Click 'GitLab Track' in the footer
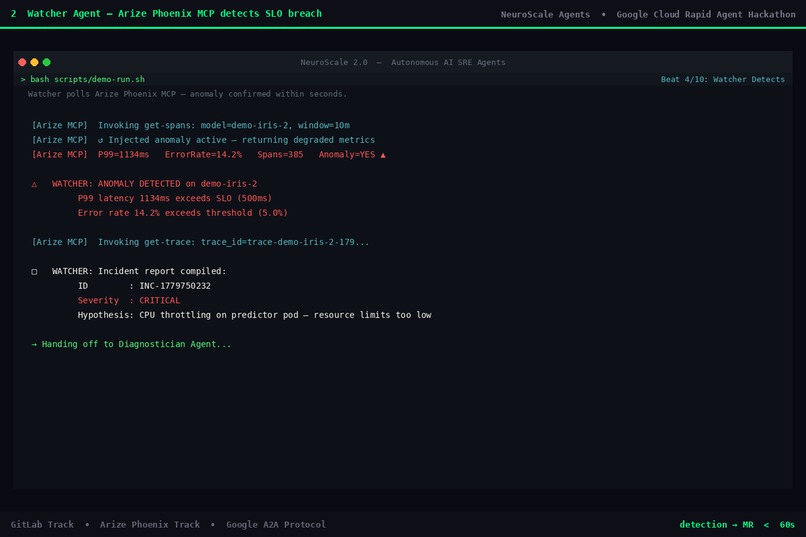 [42, 525]
